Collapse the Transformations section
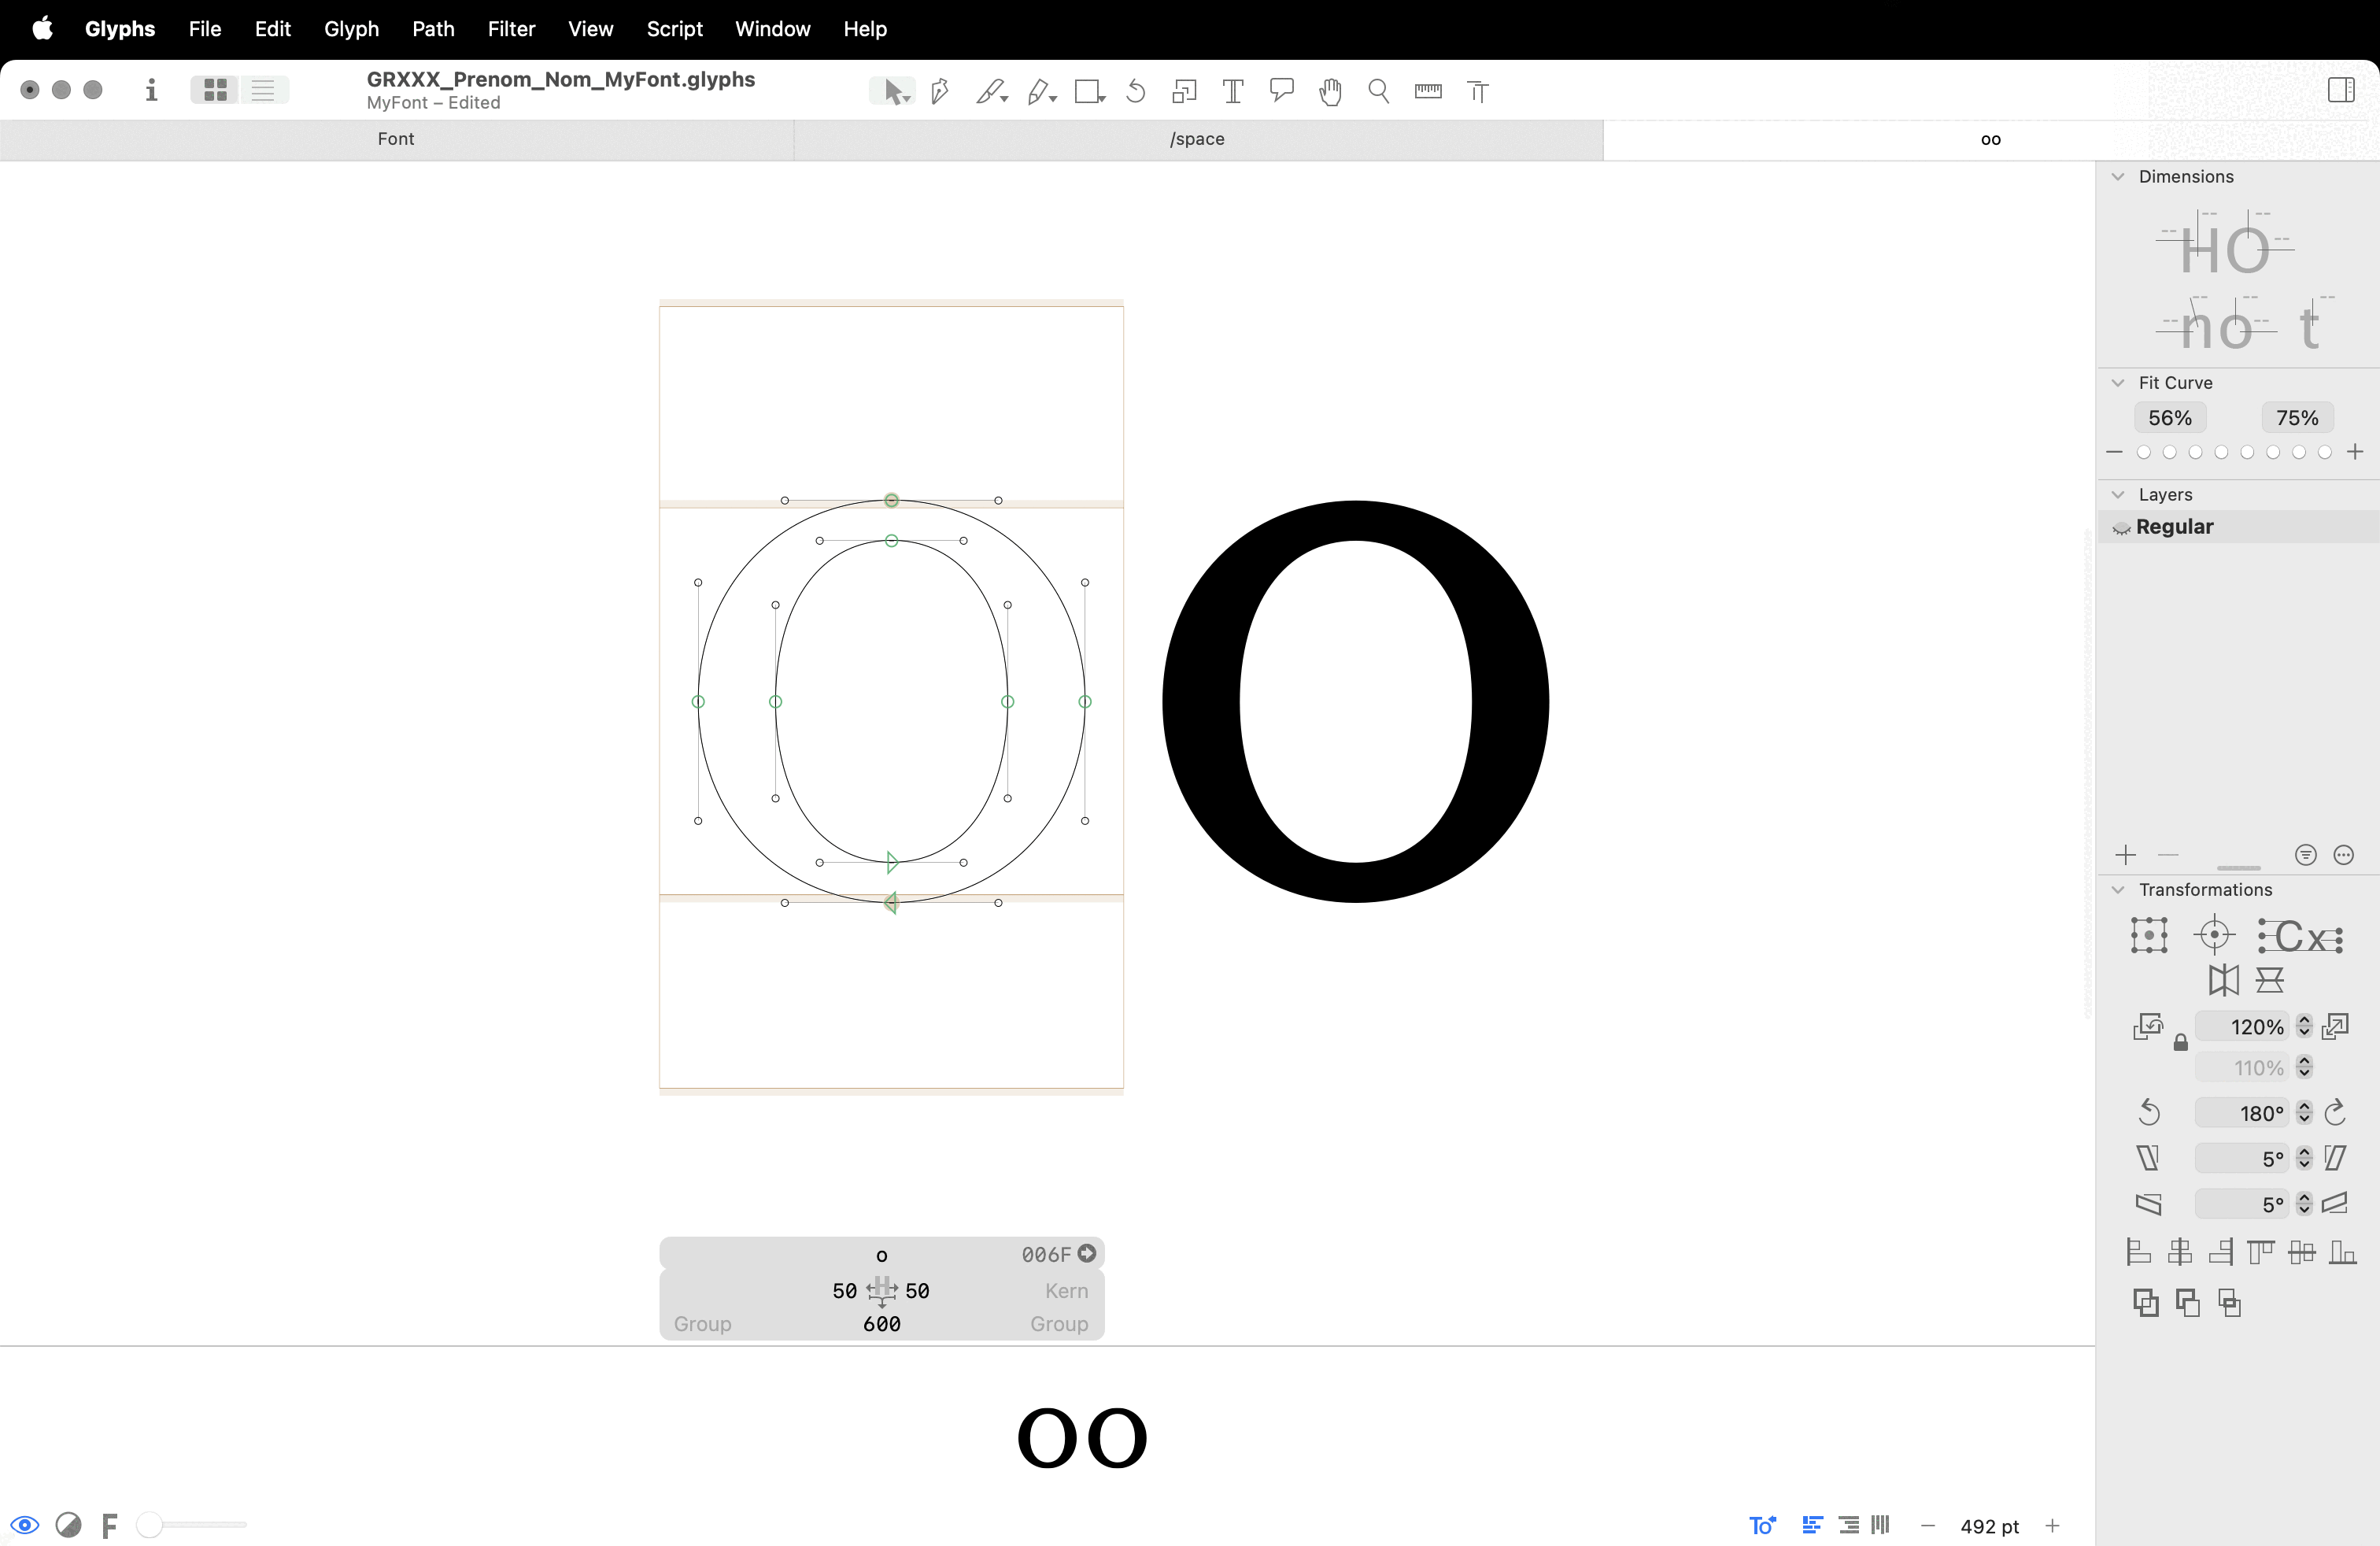The width and height of the screenshot is (2380, 1546). [2118, 890]
